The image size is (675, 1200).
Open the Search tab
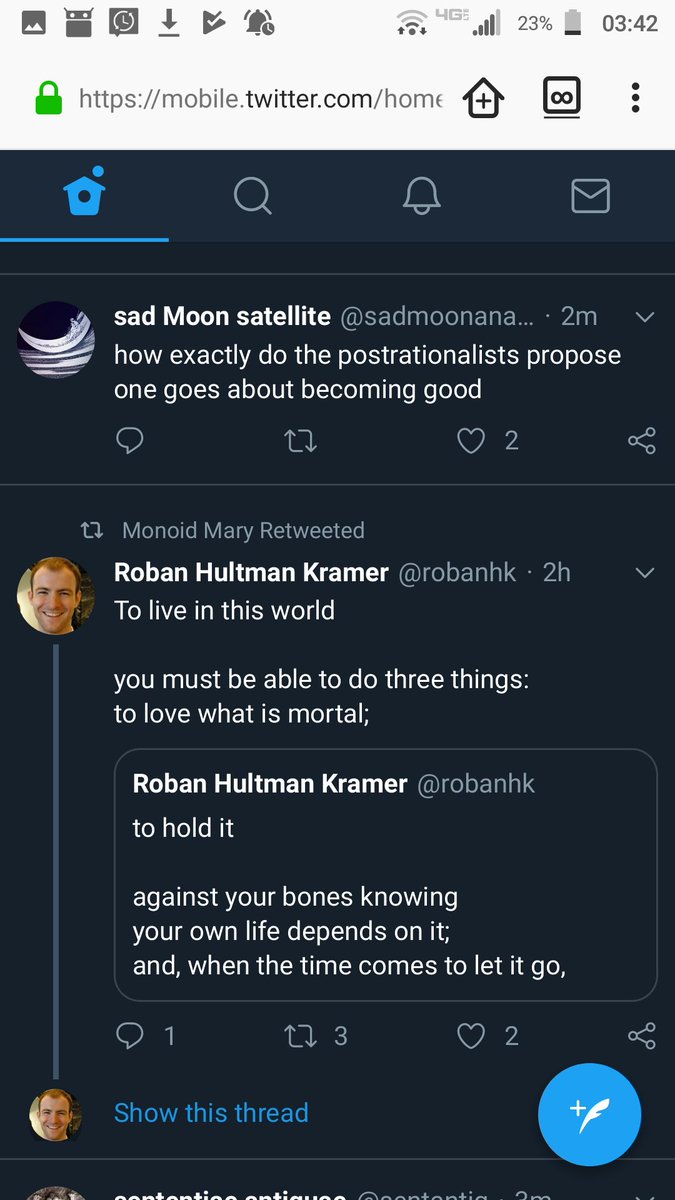(252, 195)
